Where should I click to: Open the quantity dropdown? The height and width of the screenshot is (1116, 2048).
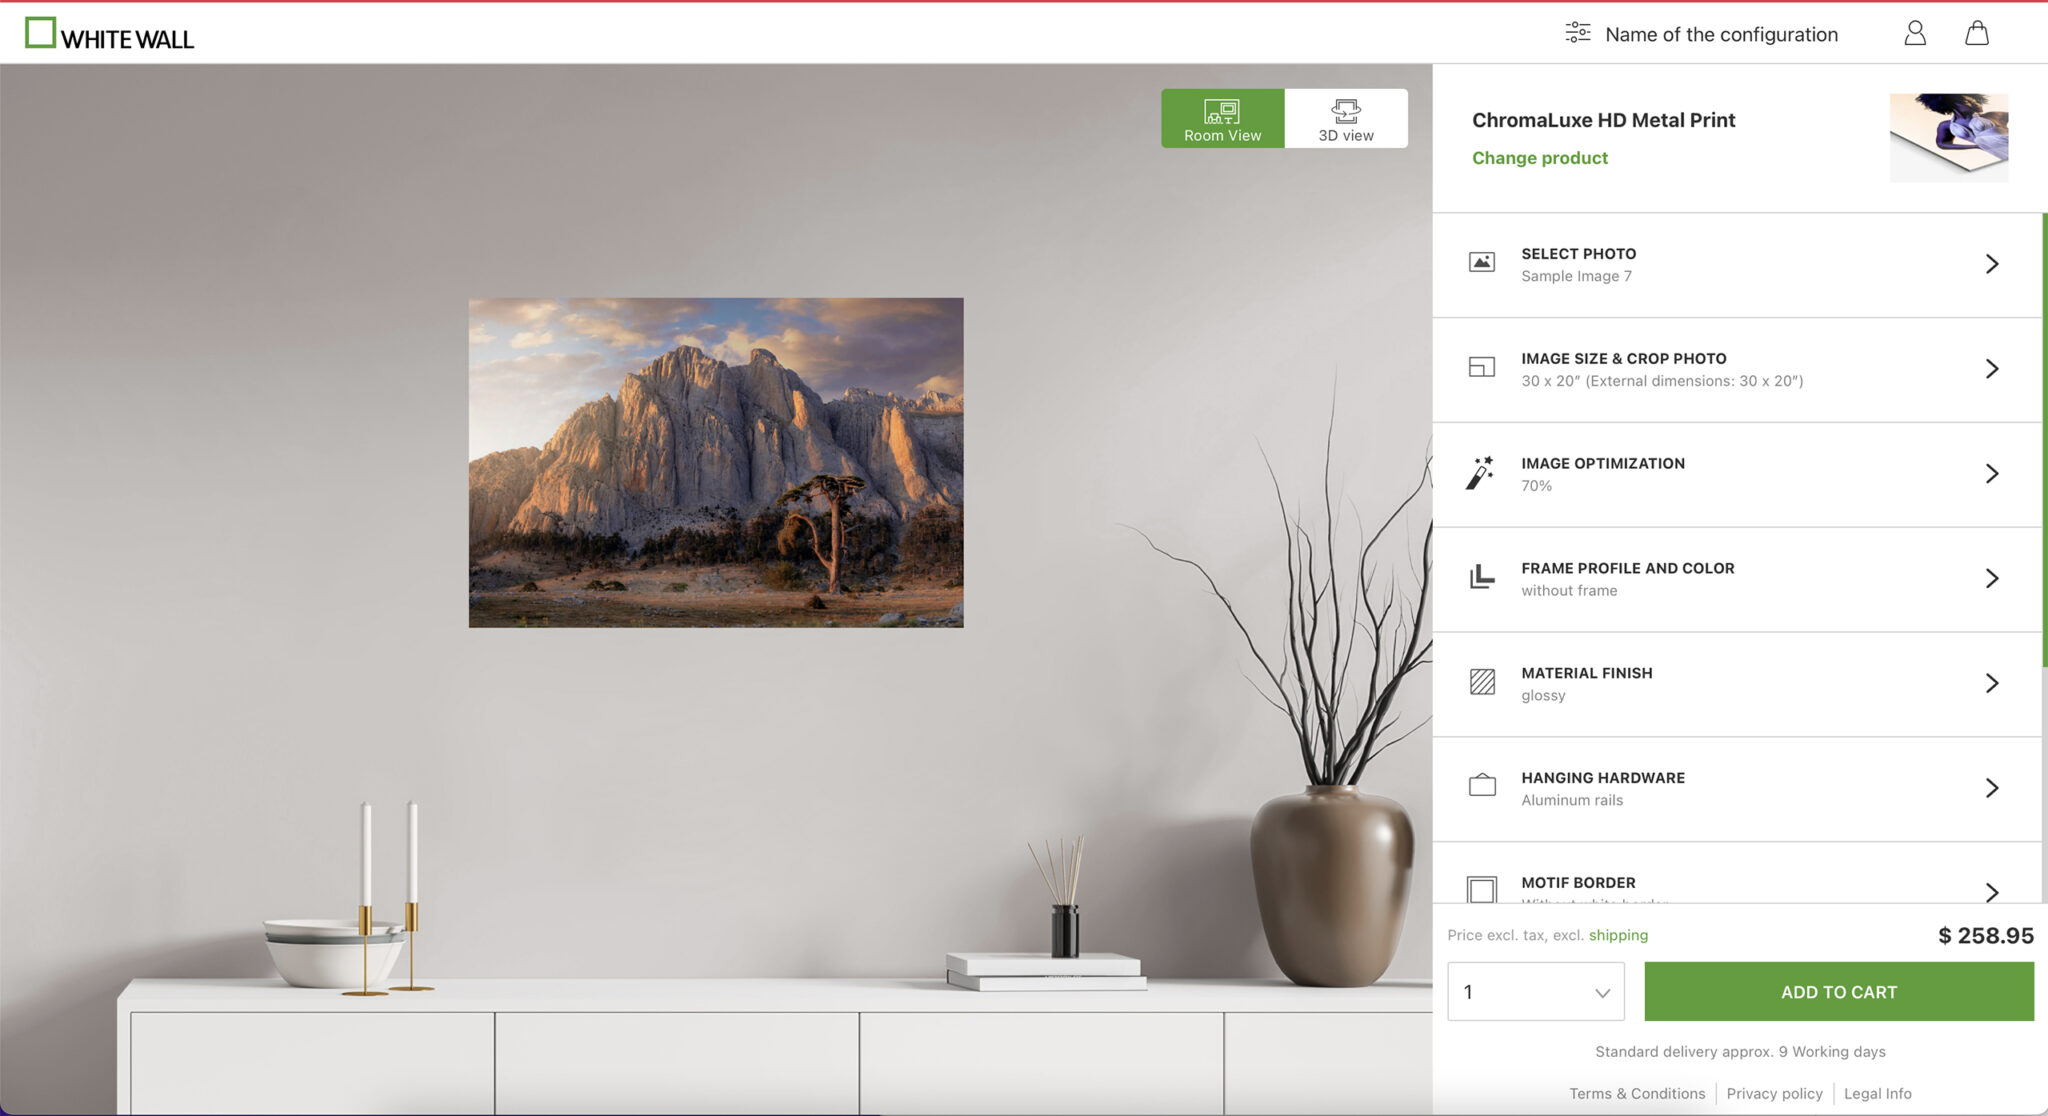point(1535,992)
